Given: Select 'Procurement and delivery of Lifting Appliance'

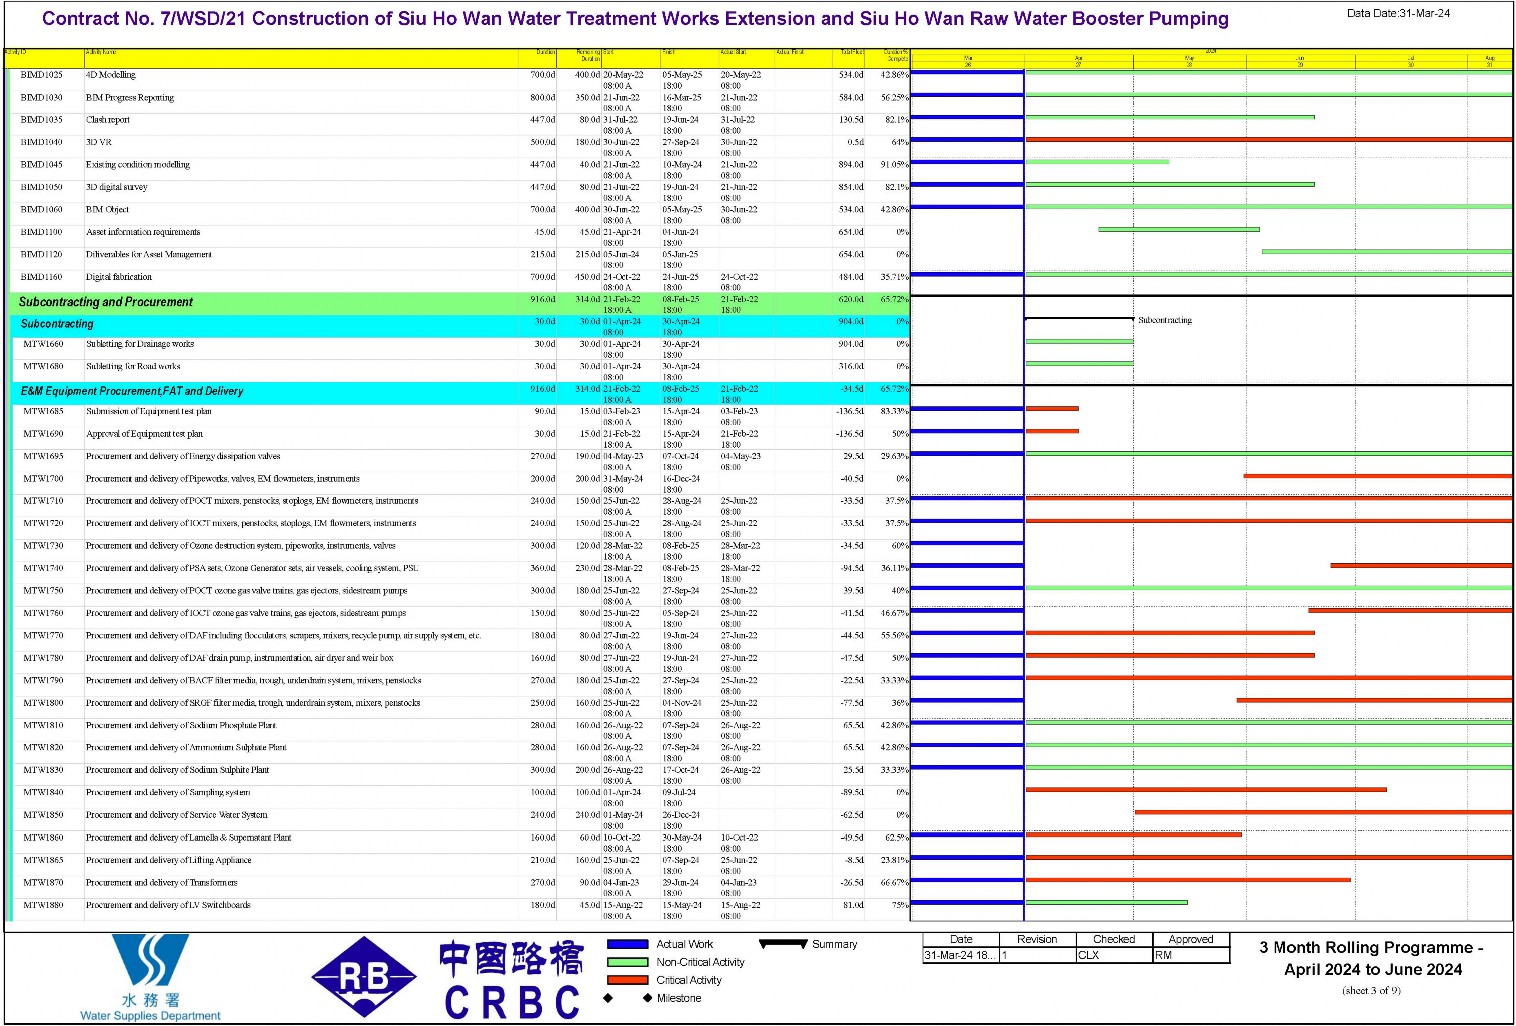Looking at the screenshot, I should point(168,860).
